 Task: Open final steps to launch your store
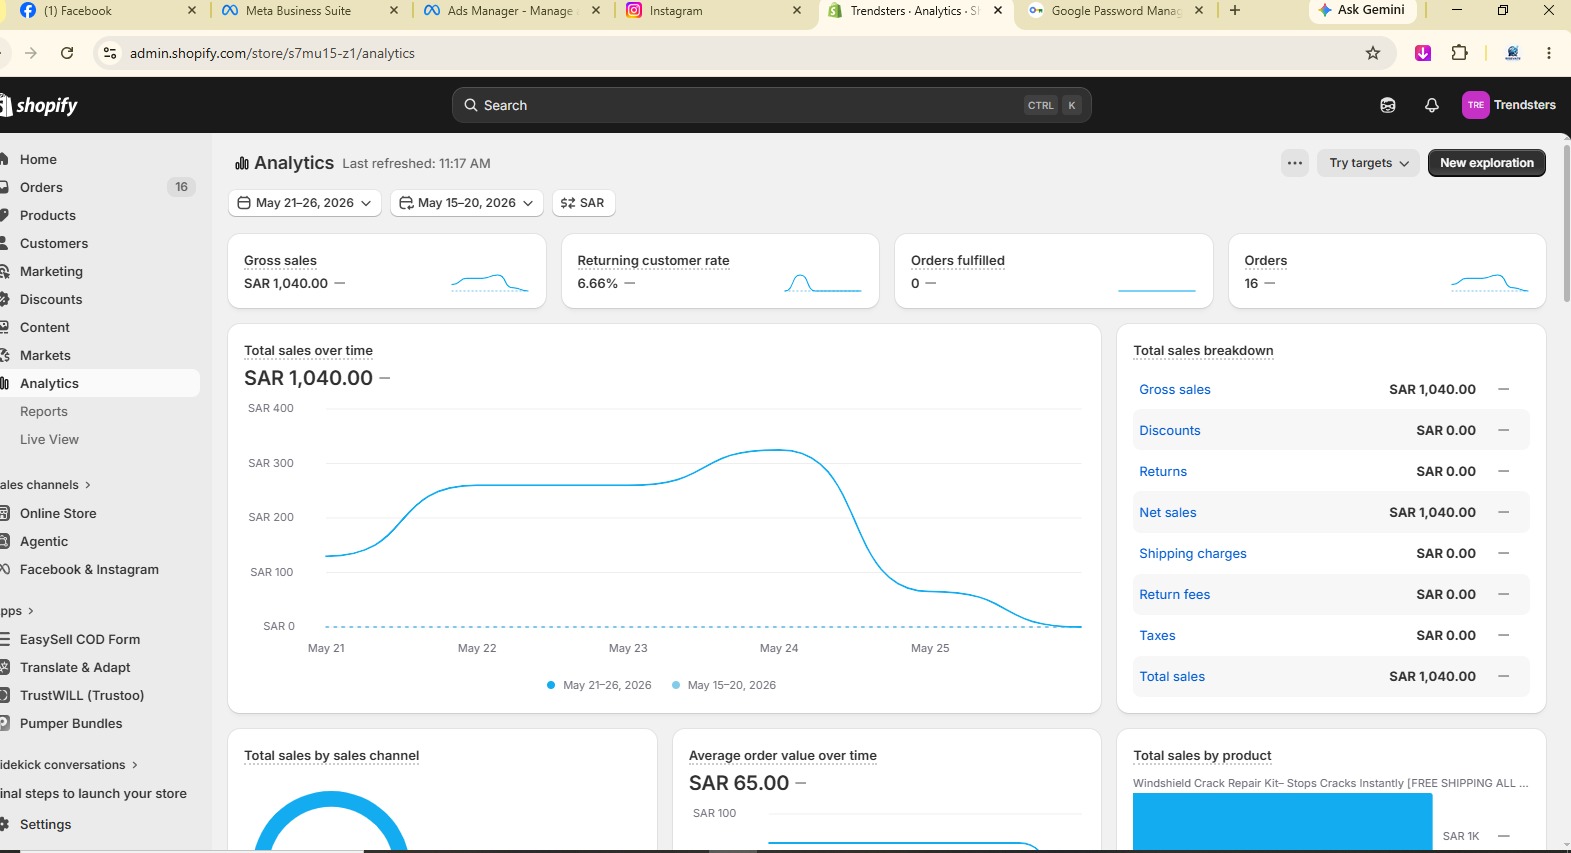(93, 793)
